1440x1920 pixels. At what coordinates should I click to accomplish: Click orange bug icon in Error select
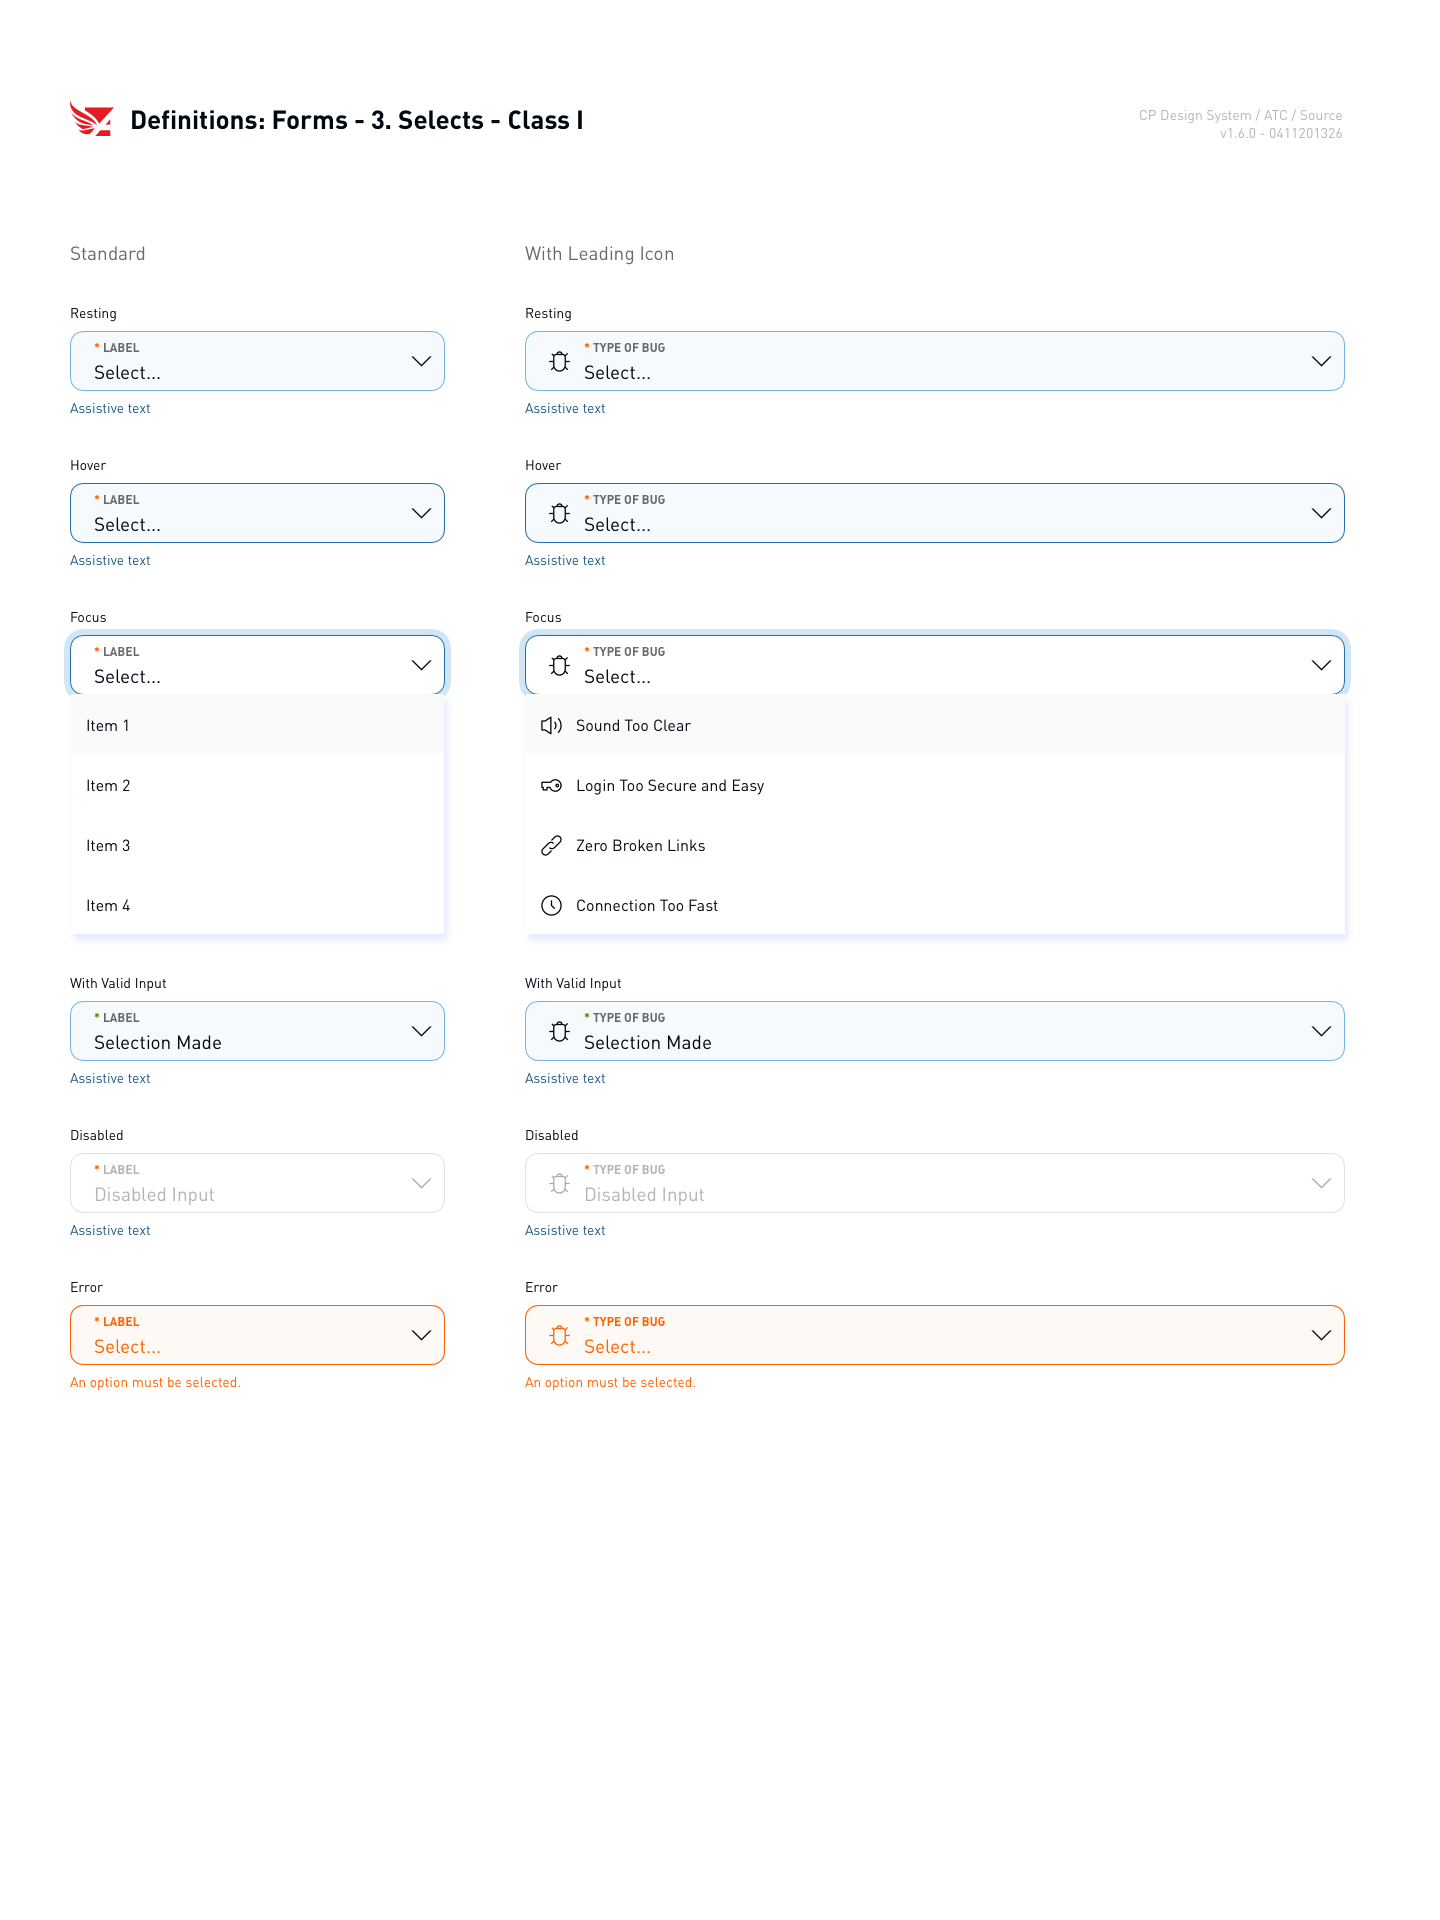pos(560,1335)
